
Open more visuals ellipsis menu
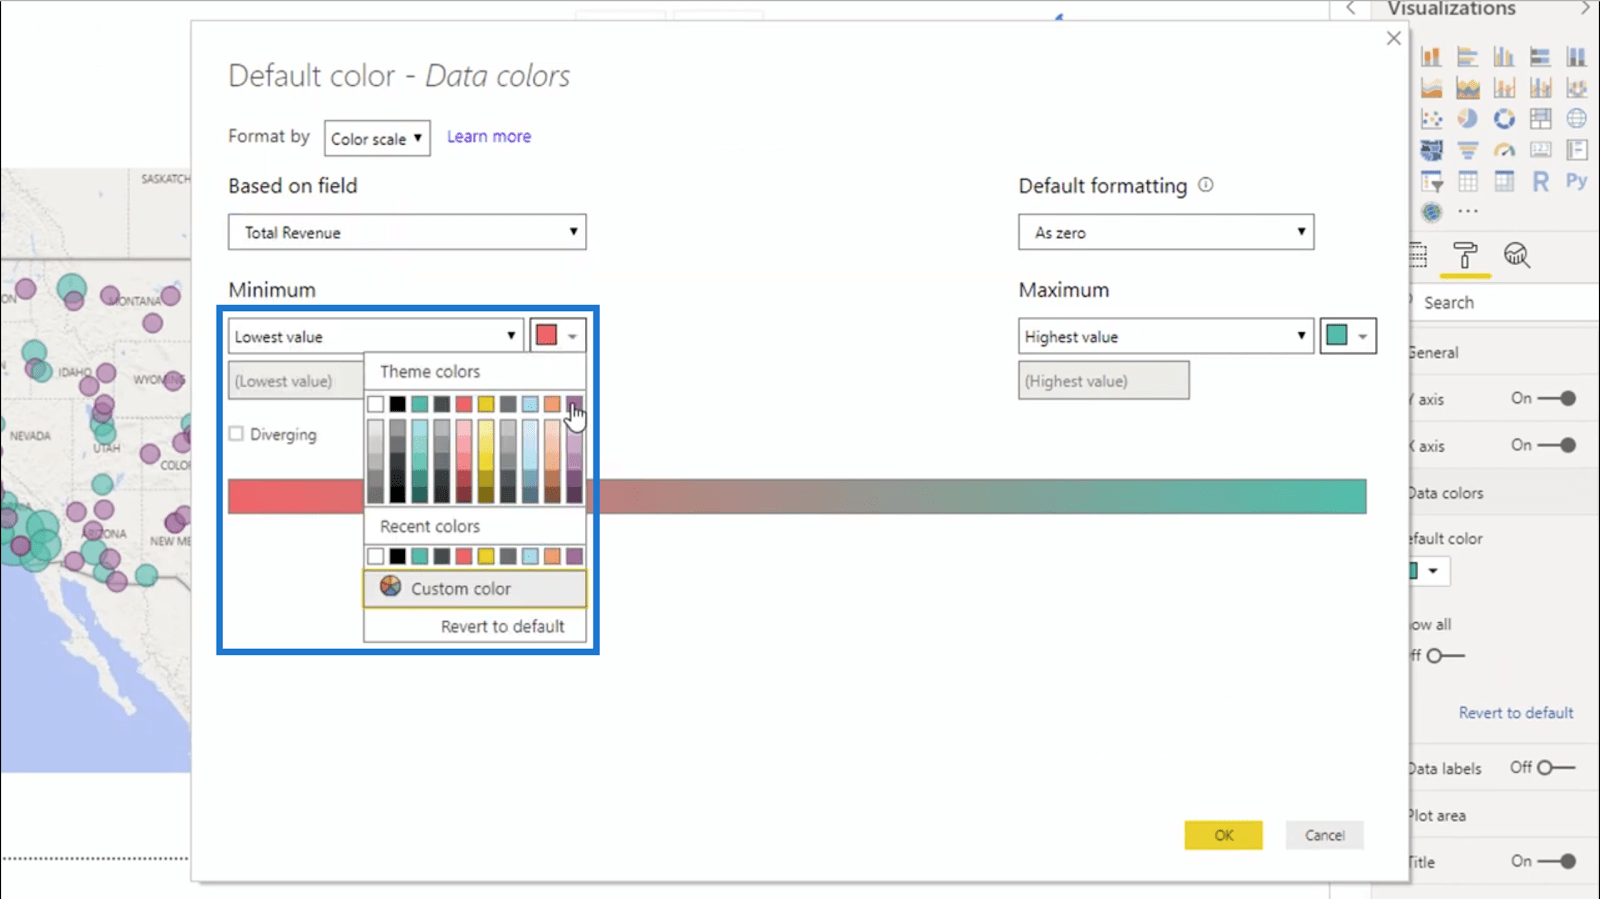point(1467,212)
